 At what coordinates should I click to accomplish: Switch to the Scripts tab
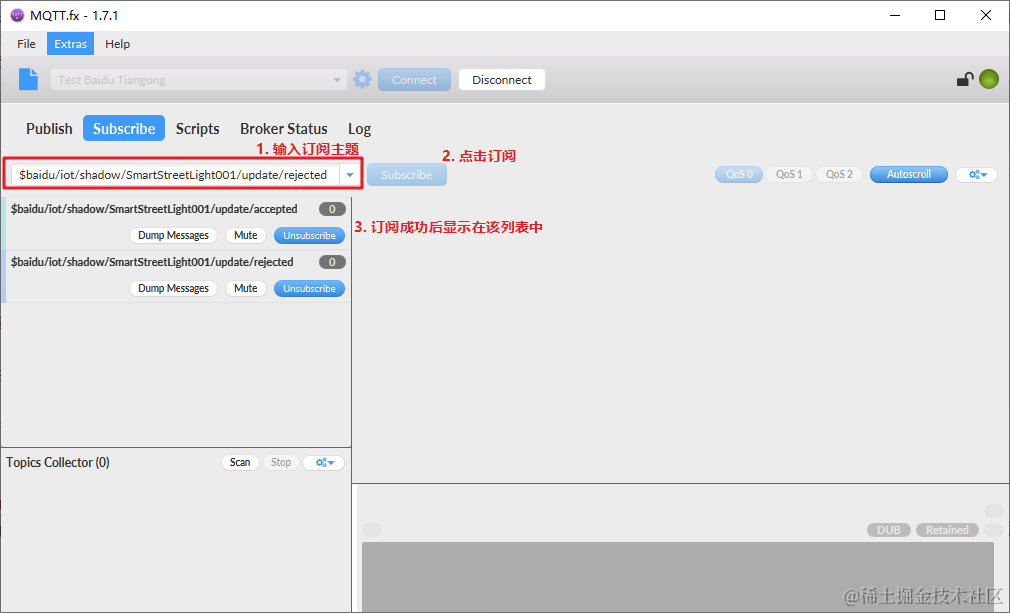[198, 129]
